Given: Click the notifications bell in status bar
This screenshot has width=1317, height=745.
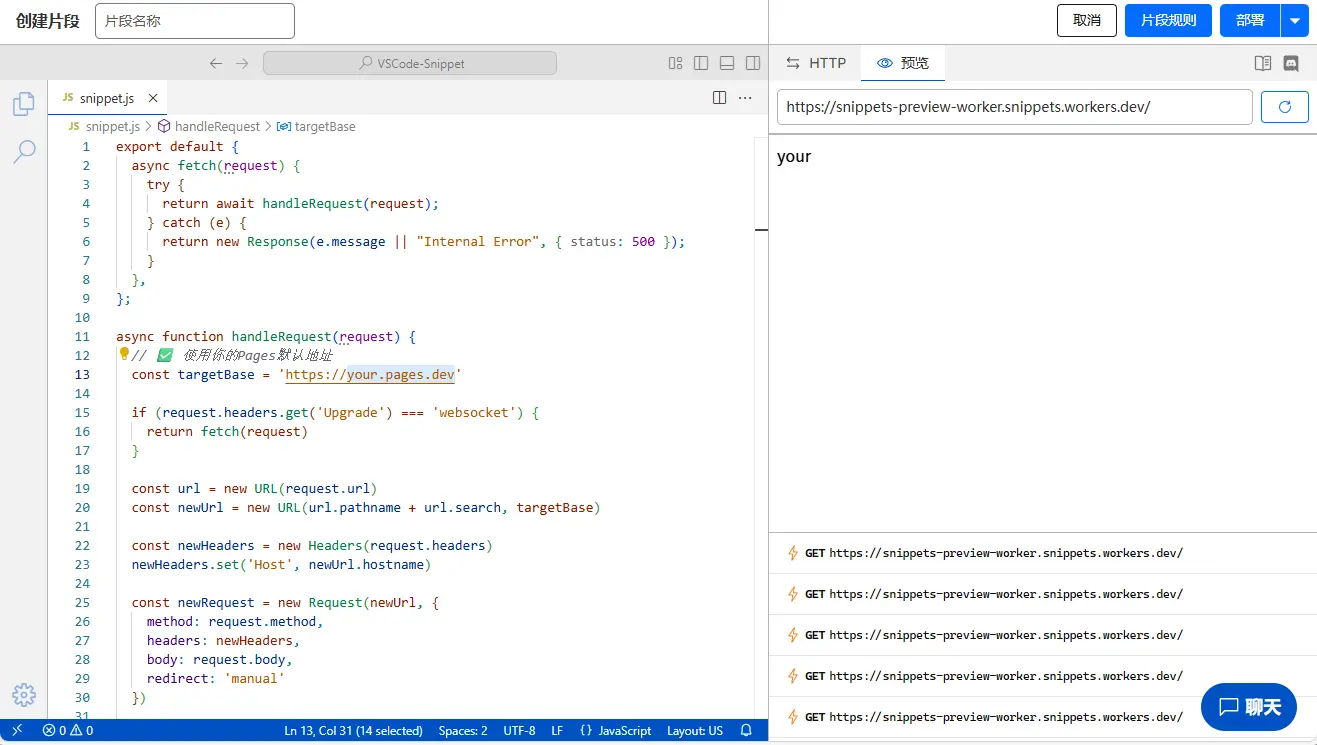Looking at the screenshot, I should [746, 731].
